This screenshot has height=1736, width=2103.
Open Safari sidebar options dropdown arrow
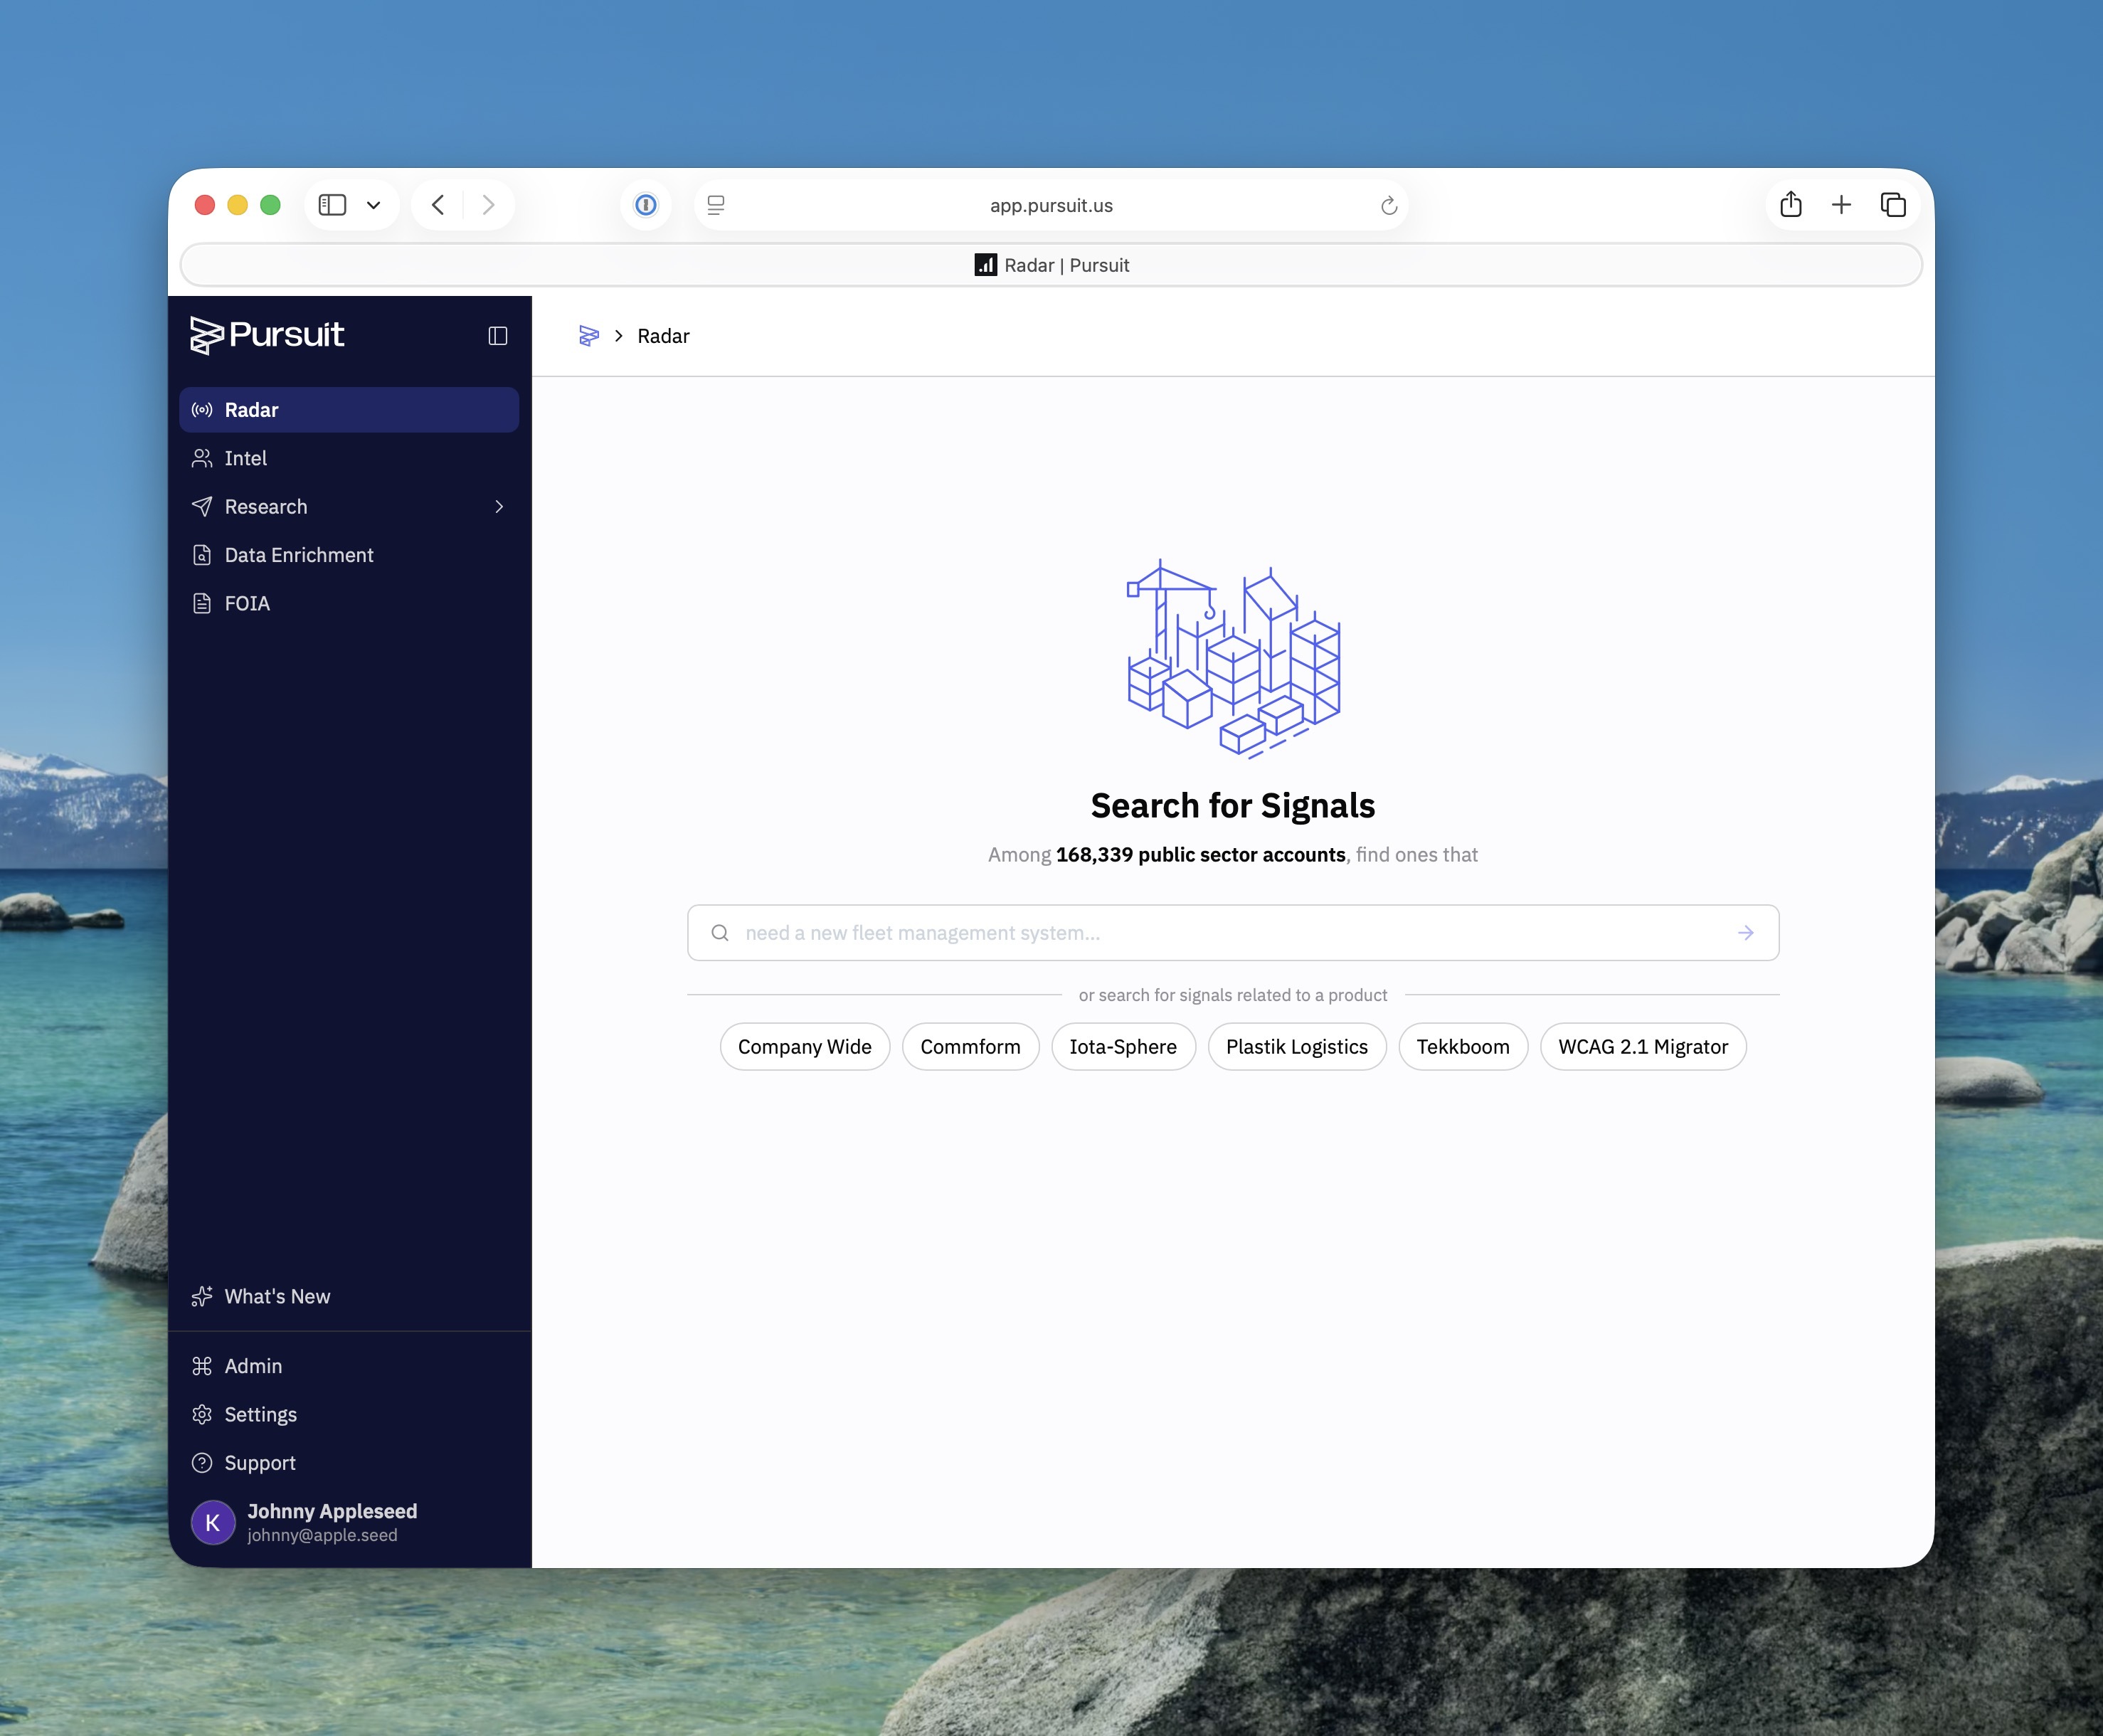coord(374,205)
